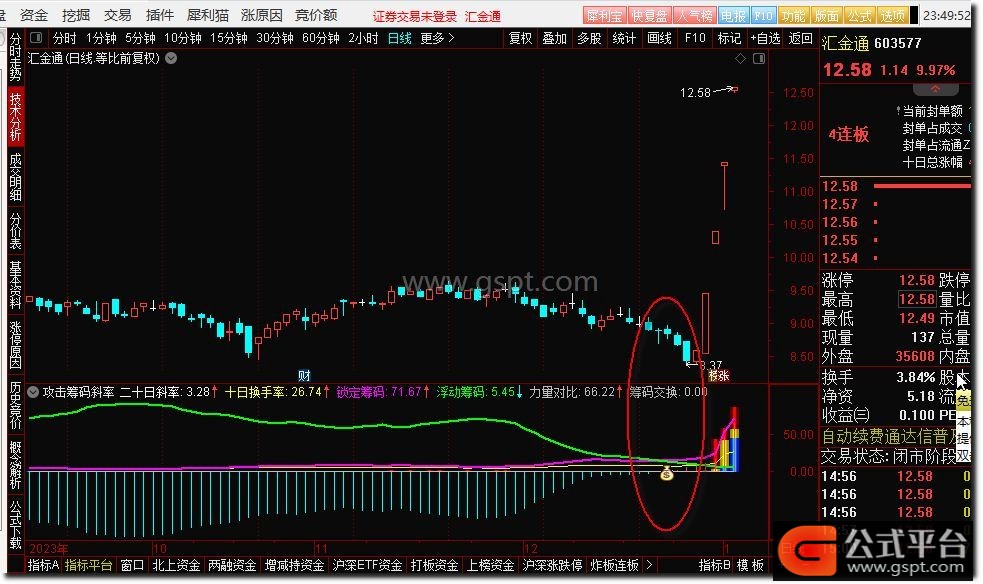Open the 犀利猫 menu
Screen dimensions: 983x584
[x=208, y=14]
